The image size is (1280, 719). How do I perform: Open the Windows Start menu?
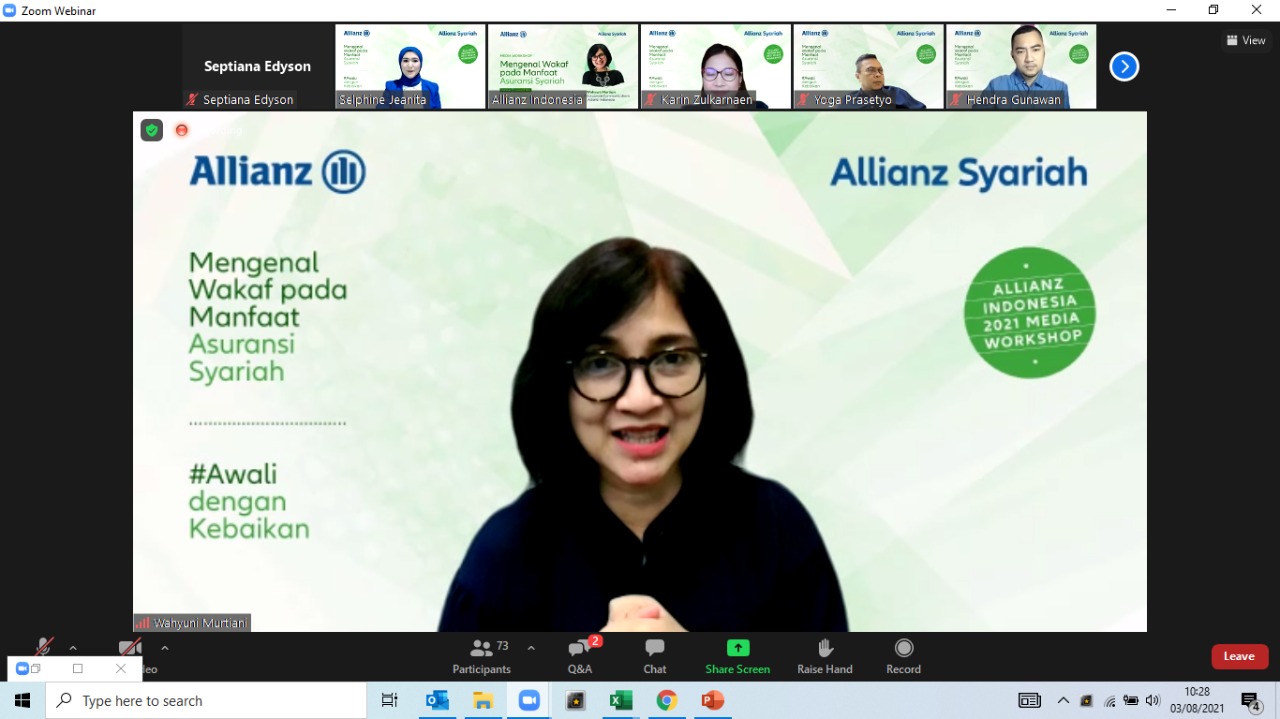(22, 701)
